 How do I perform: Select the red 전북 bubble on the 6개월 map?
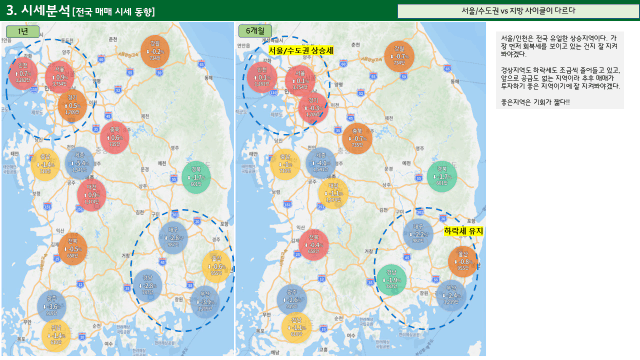[x=313, y=245]
